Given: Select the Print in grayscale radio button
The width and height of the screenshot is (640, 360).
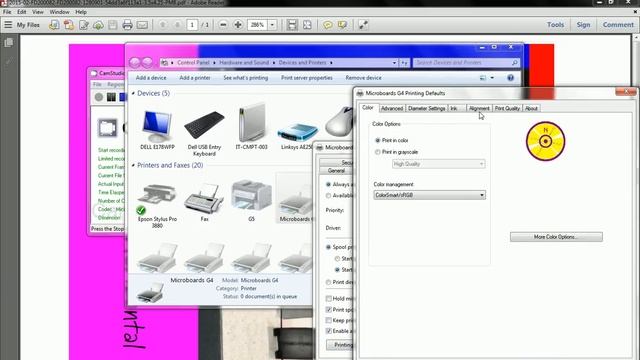Looking at the screenshot, I should [x=378, y=152].
